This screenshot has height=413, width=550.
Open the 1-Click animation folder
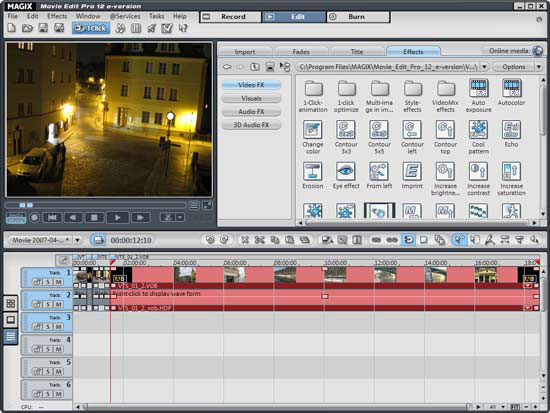(x=313, y=95)
